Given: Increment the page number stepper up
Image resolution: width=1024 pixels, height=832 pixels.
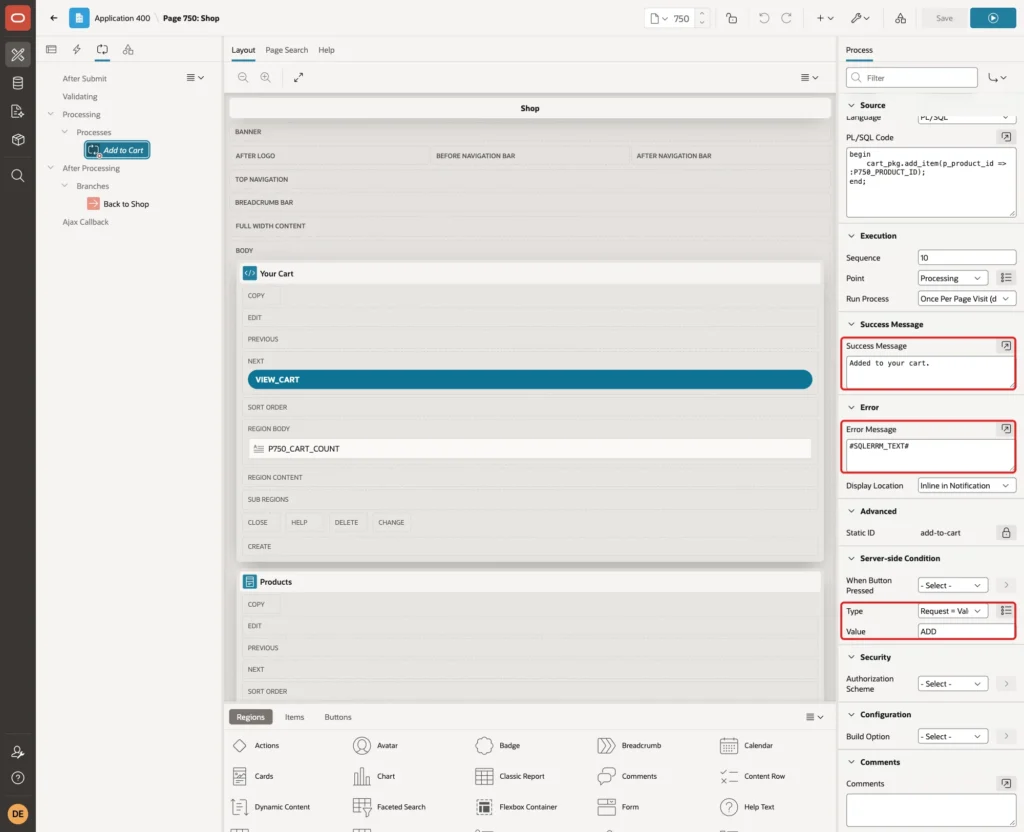Looking at the screenshot, I should pos(701,13).
